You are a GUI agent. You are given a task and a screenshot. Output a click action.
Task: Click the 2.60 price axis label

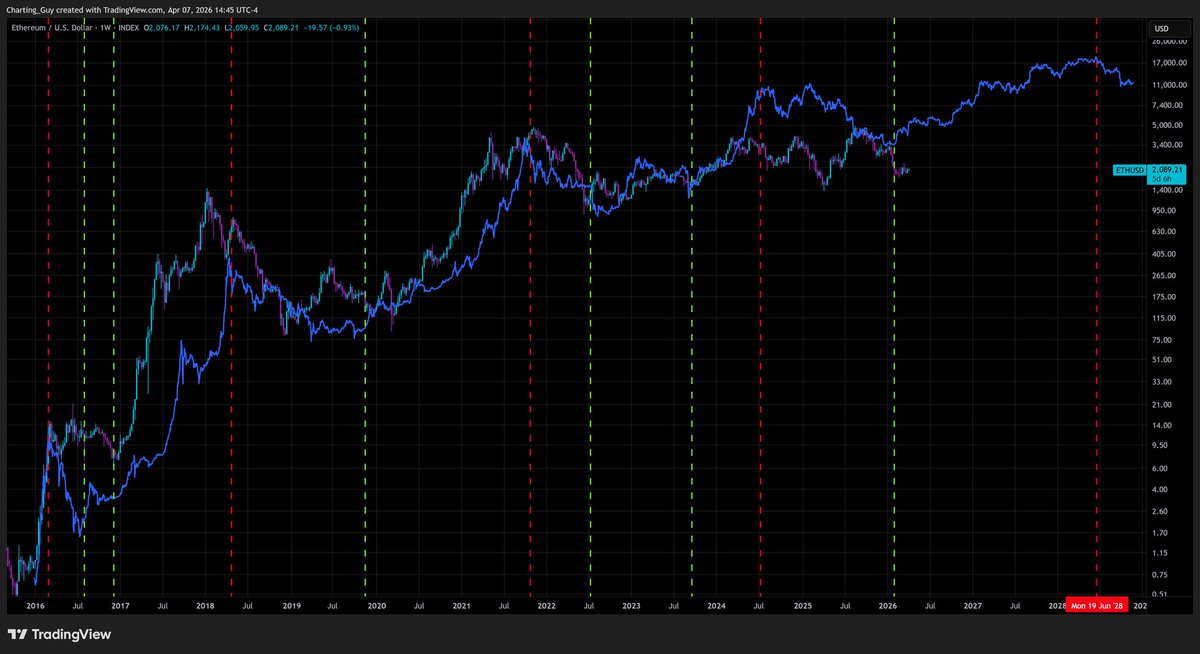[x=1160, y=511]
